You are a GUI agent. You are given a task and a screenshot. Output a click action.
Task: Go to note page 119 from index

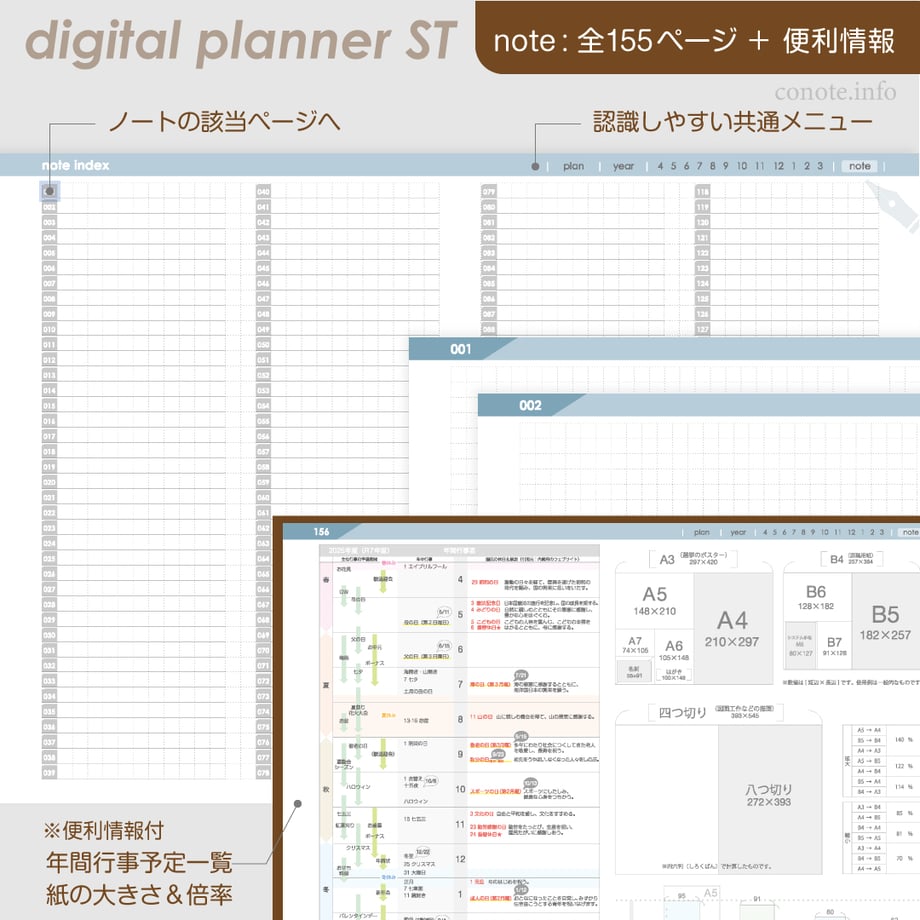(x=702, y=207)
